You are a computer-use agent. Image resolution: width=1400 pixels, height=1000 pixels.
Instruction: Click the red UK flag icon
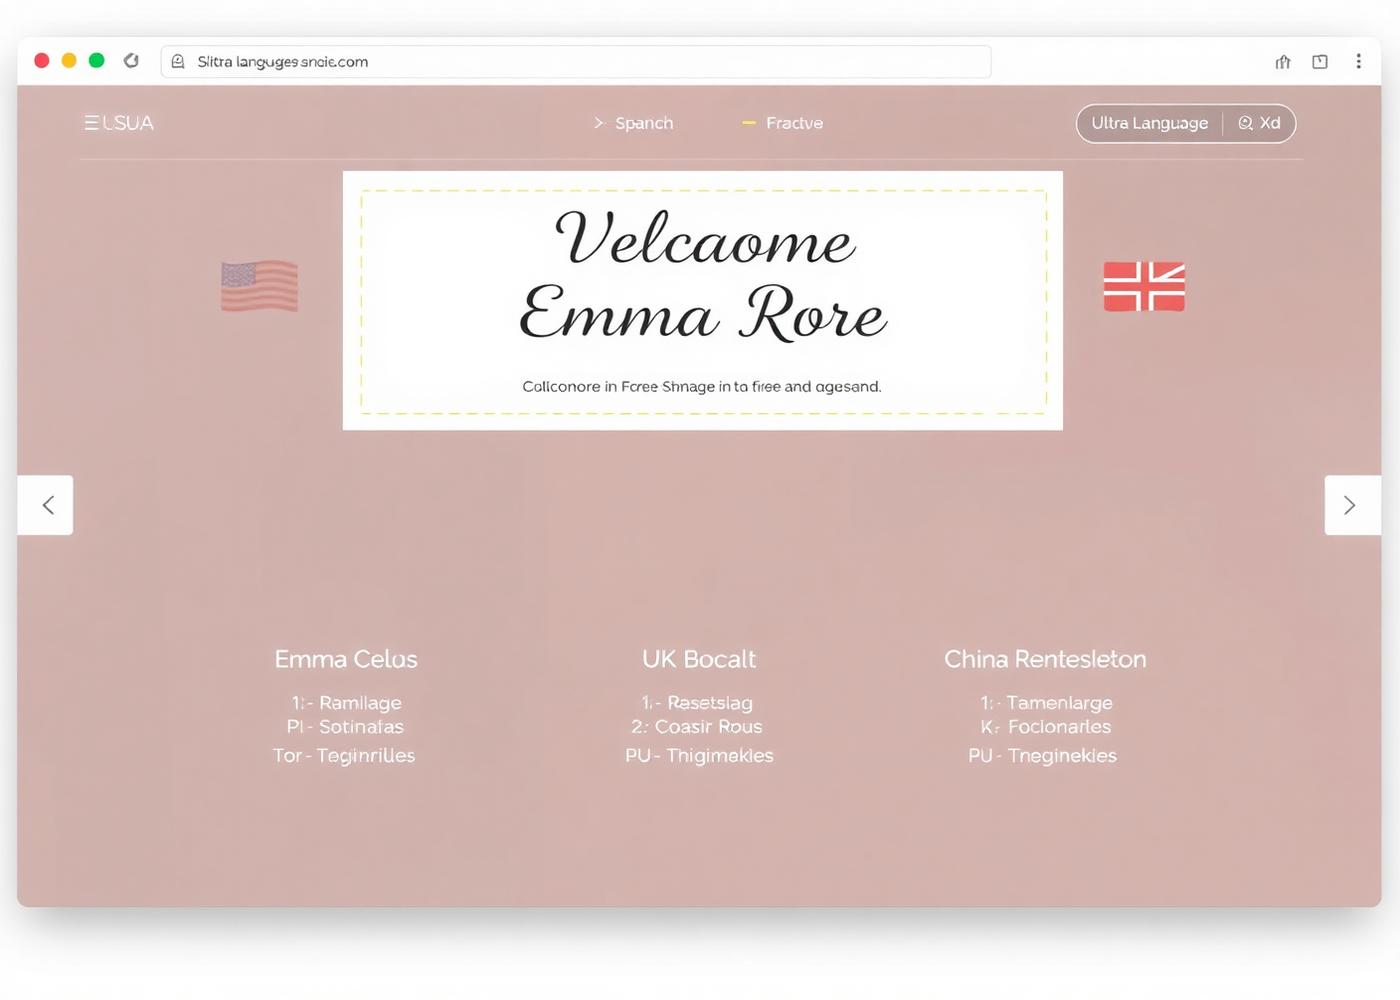coord(1144,287)
